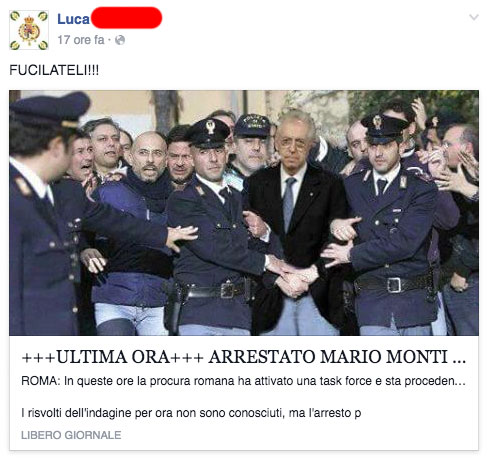Screen dimensions: 488x462
Task: Click the right officer's belt buckle
Action: [x=394, y=285]
